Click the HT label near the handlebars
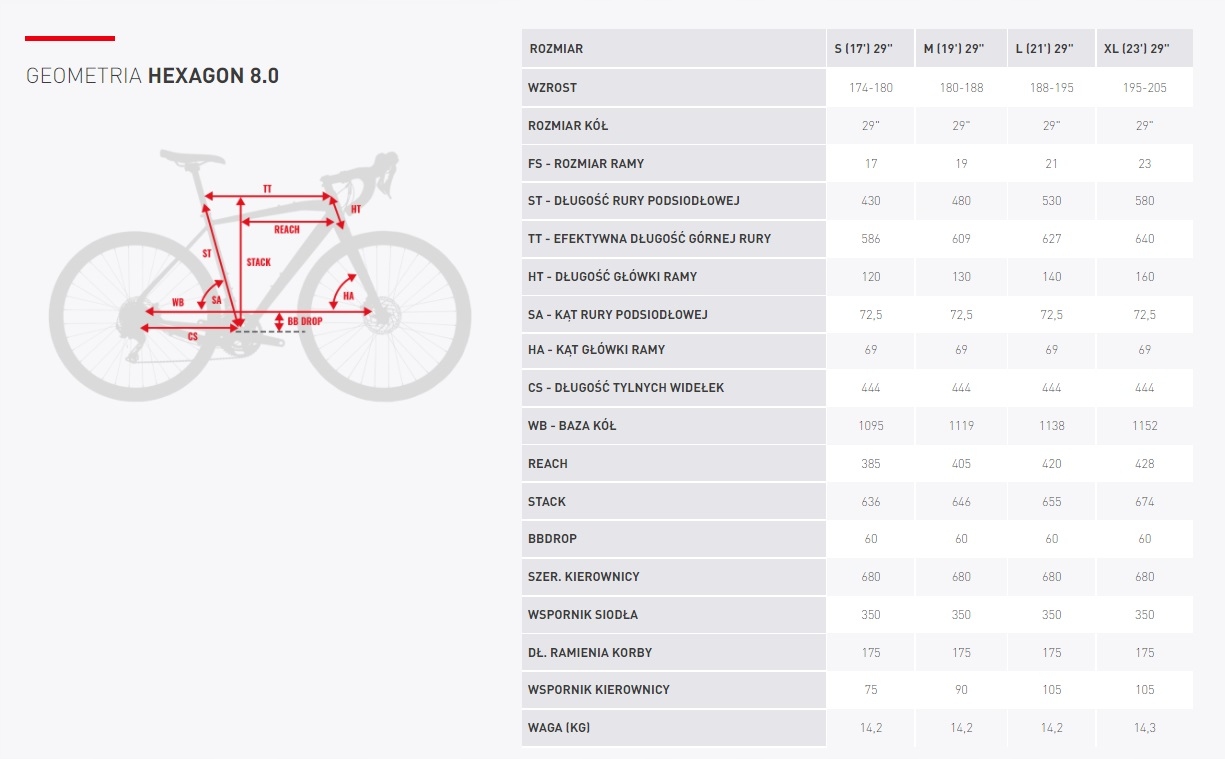Viewport: 1225px width, 759px height. (356, 209)
